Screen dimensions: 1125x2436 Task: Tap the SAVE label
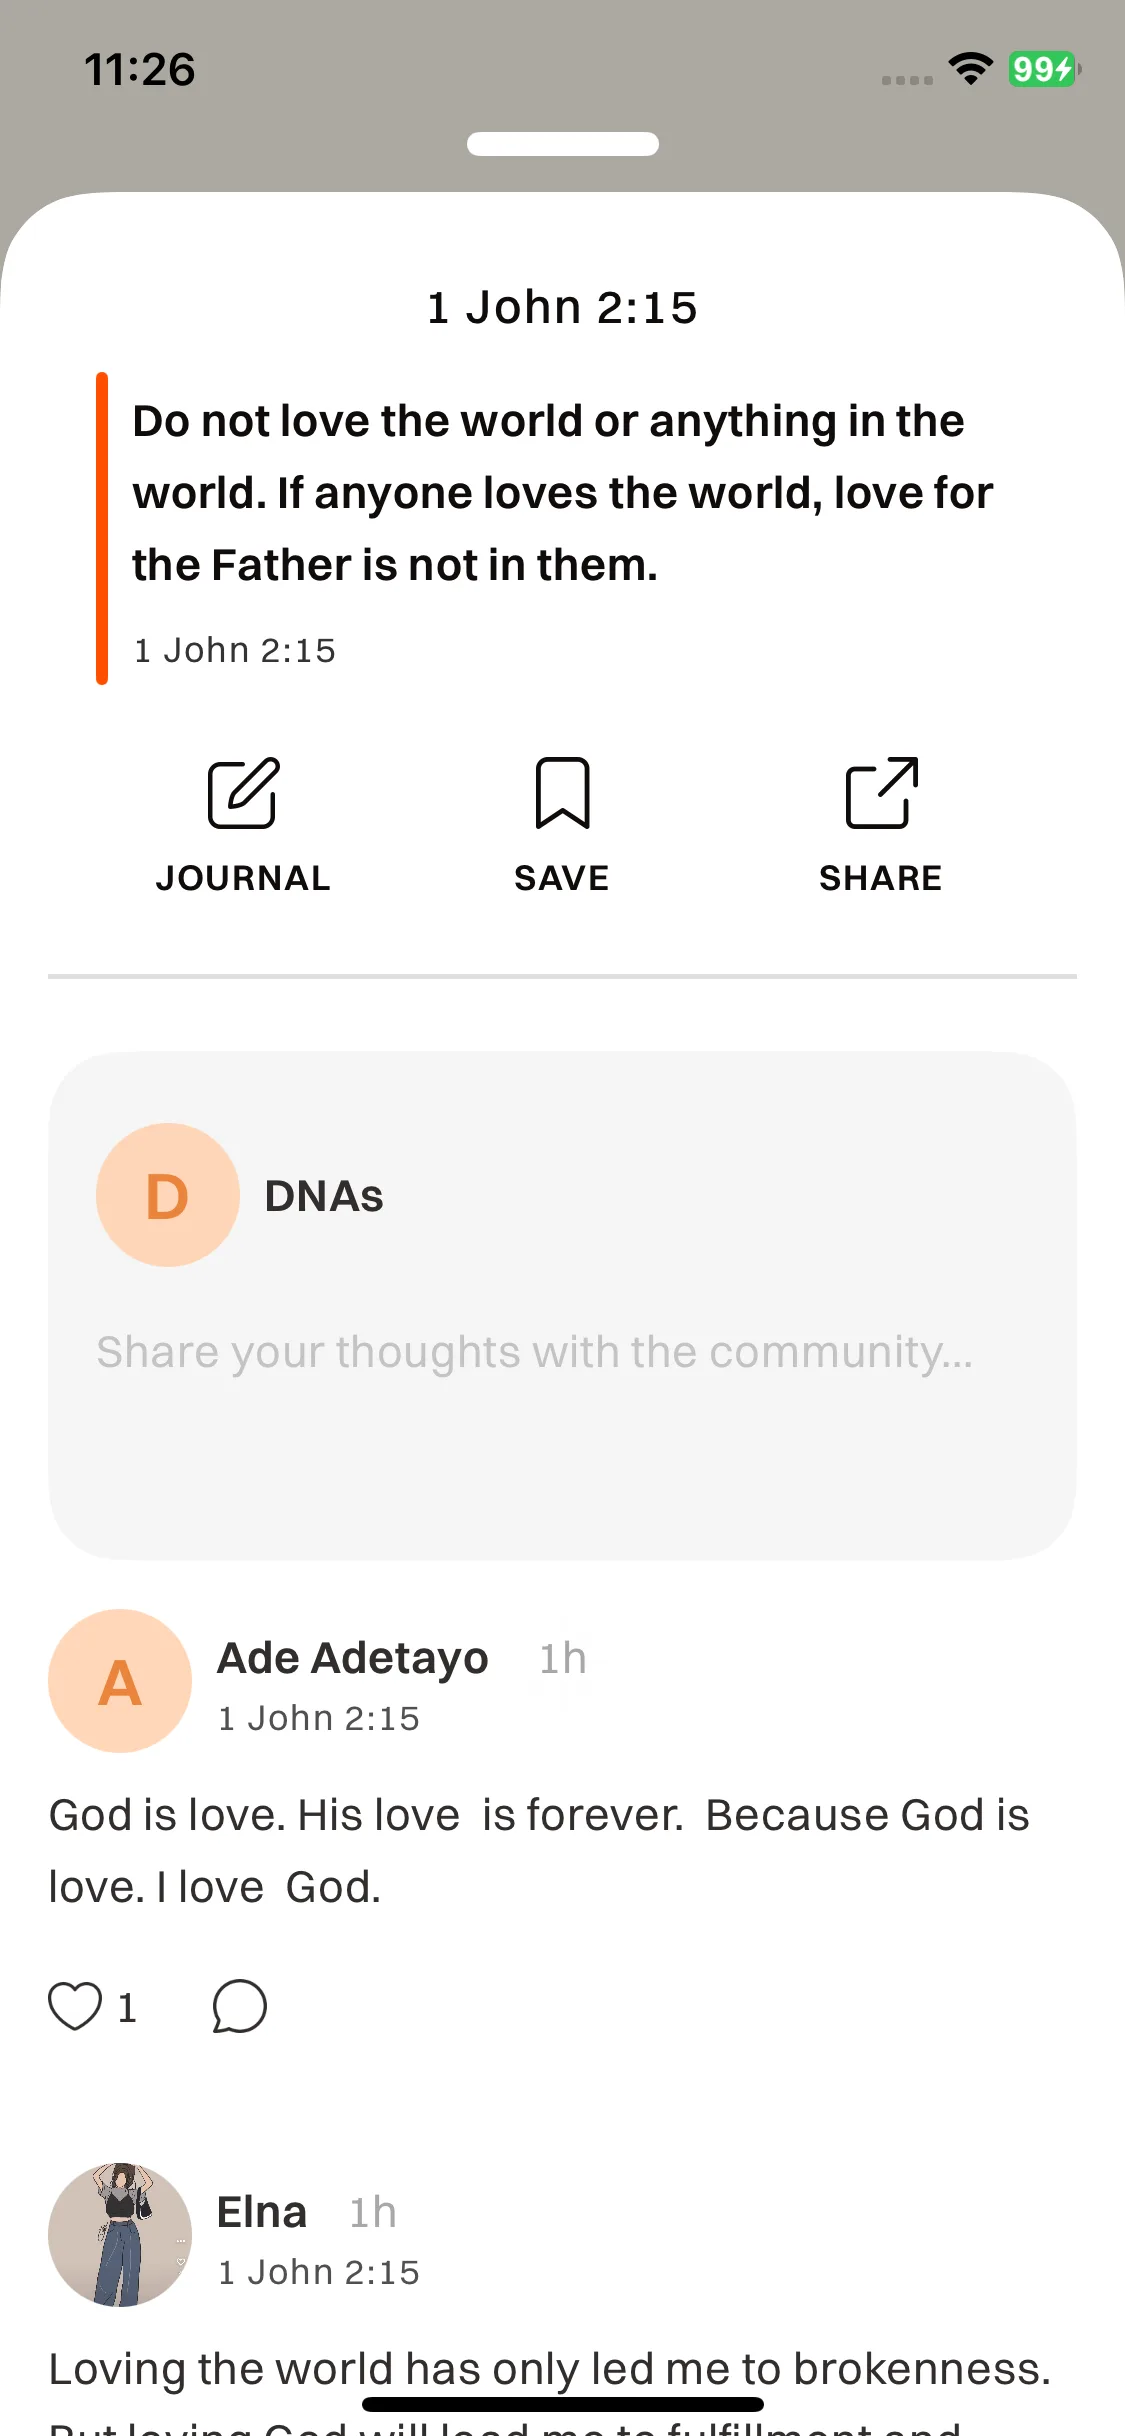point(562,878)
